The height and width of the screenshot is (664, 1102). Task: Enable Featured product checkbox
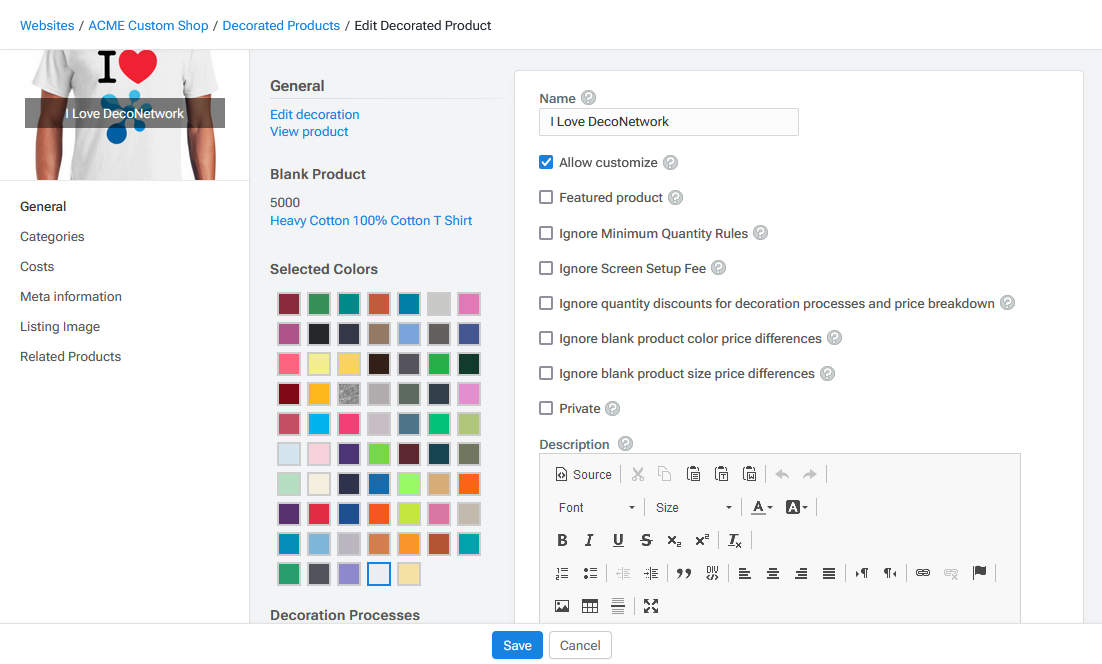pos(546,197)
